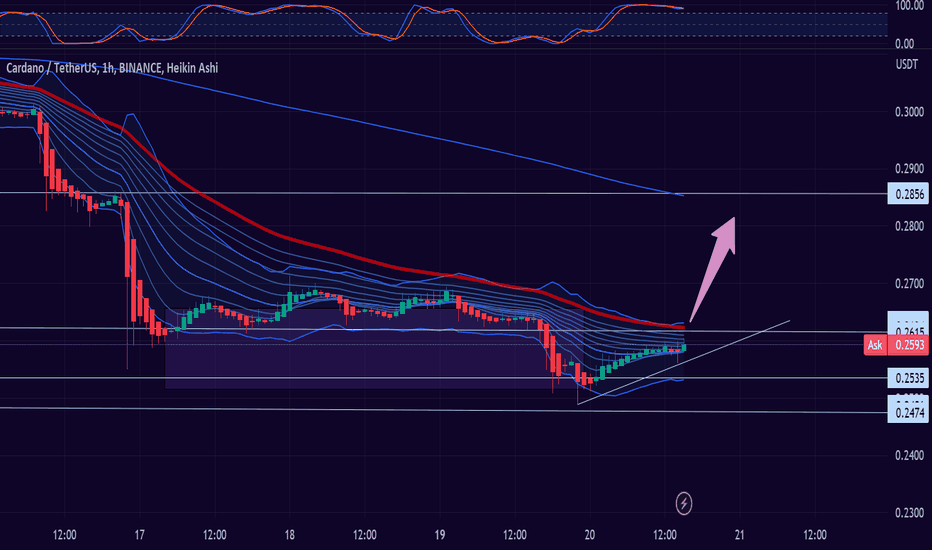This screenshot has height=550, width=932.
Task: Click the red Ask price label 0.2593
Action: pyautogui.click(x=896, y=345)
